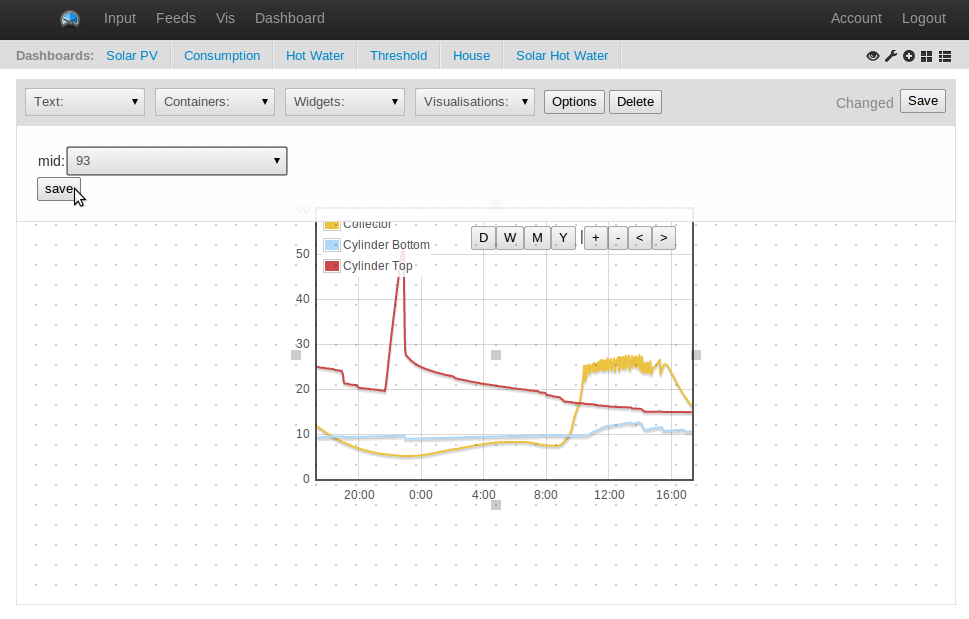Viewport: 969px width, 619px height.
Task: Click the Options button
Action: click(x=574, y=102)
